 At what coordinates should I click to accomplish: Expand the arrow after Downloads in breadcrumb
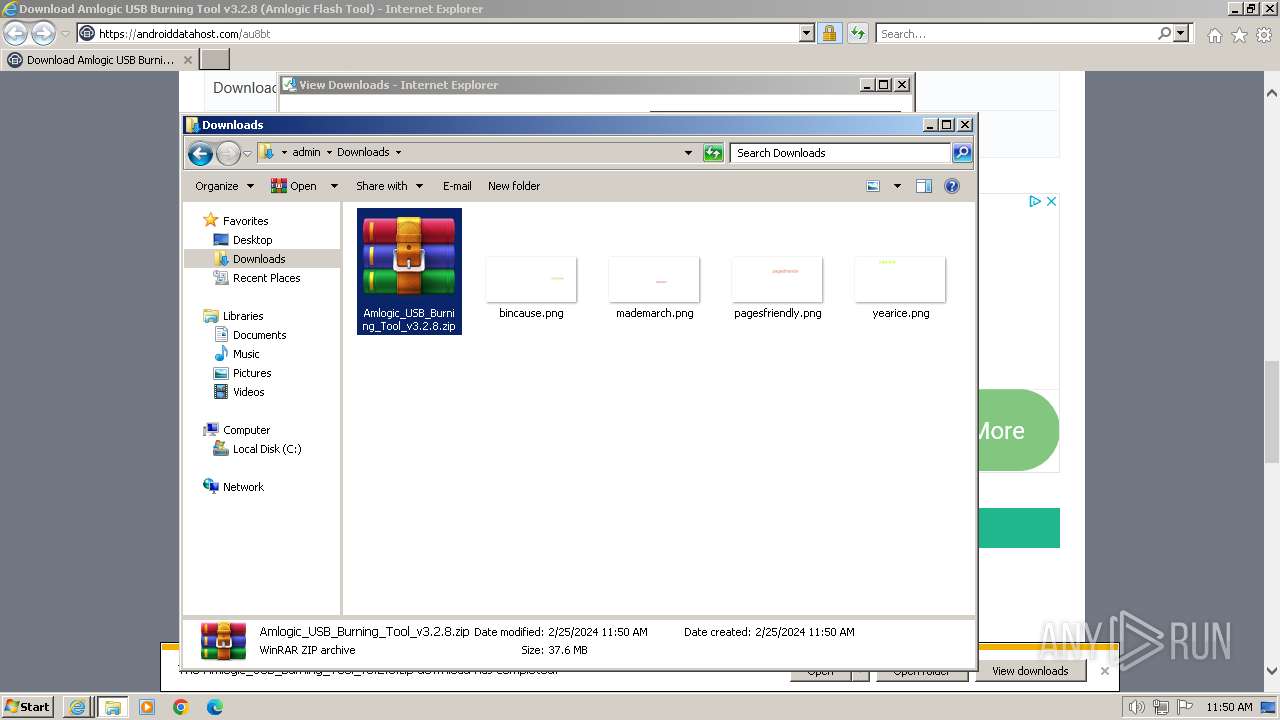398,152
